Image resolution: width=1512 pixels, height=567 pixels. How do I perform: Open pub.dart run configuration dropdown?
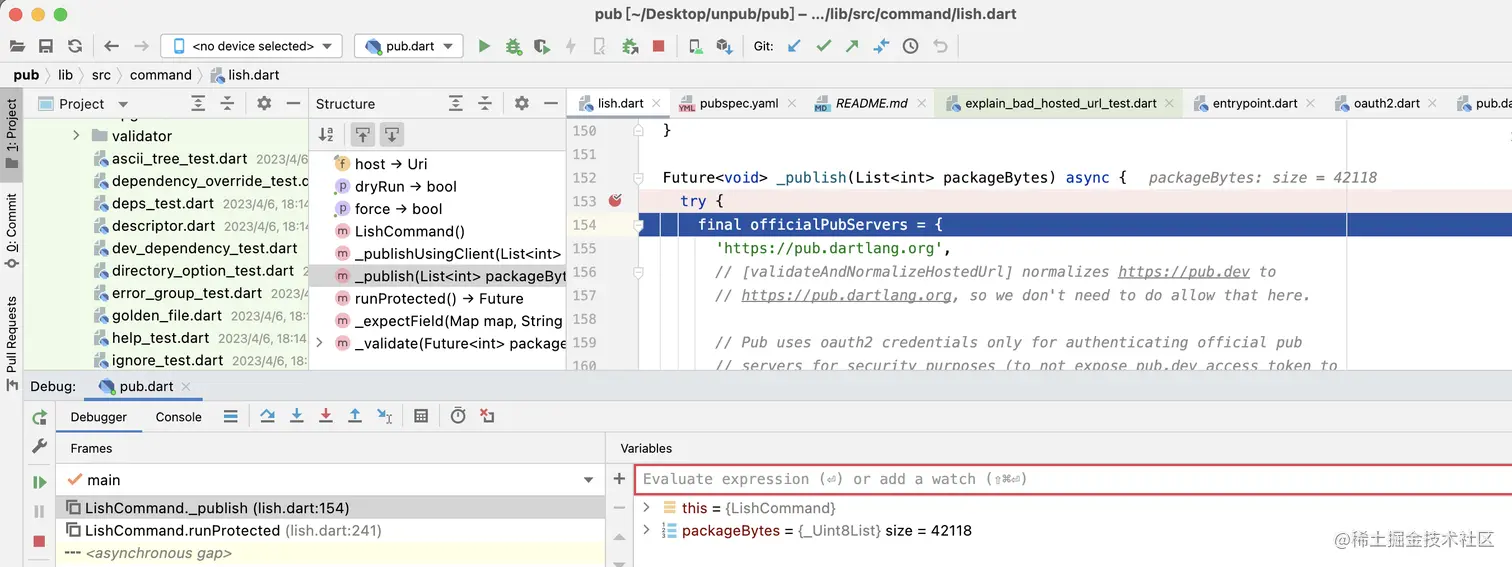click(x=408, y=46)
